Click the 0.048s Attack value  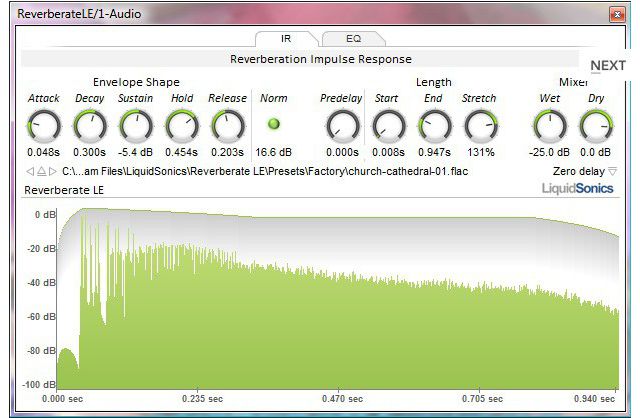pos(43,152)
